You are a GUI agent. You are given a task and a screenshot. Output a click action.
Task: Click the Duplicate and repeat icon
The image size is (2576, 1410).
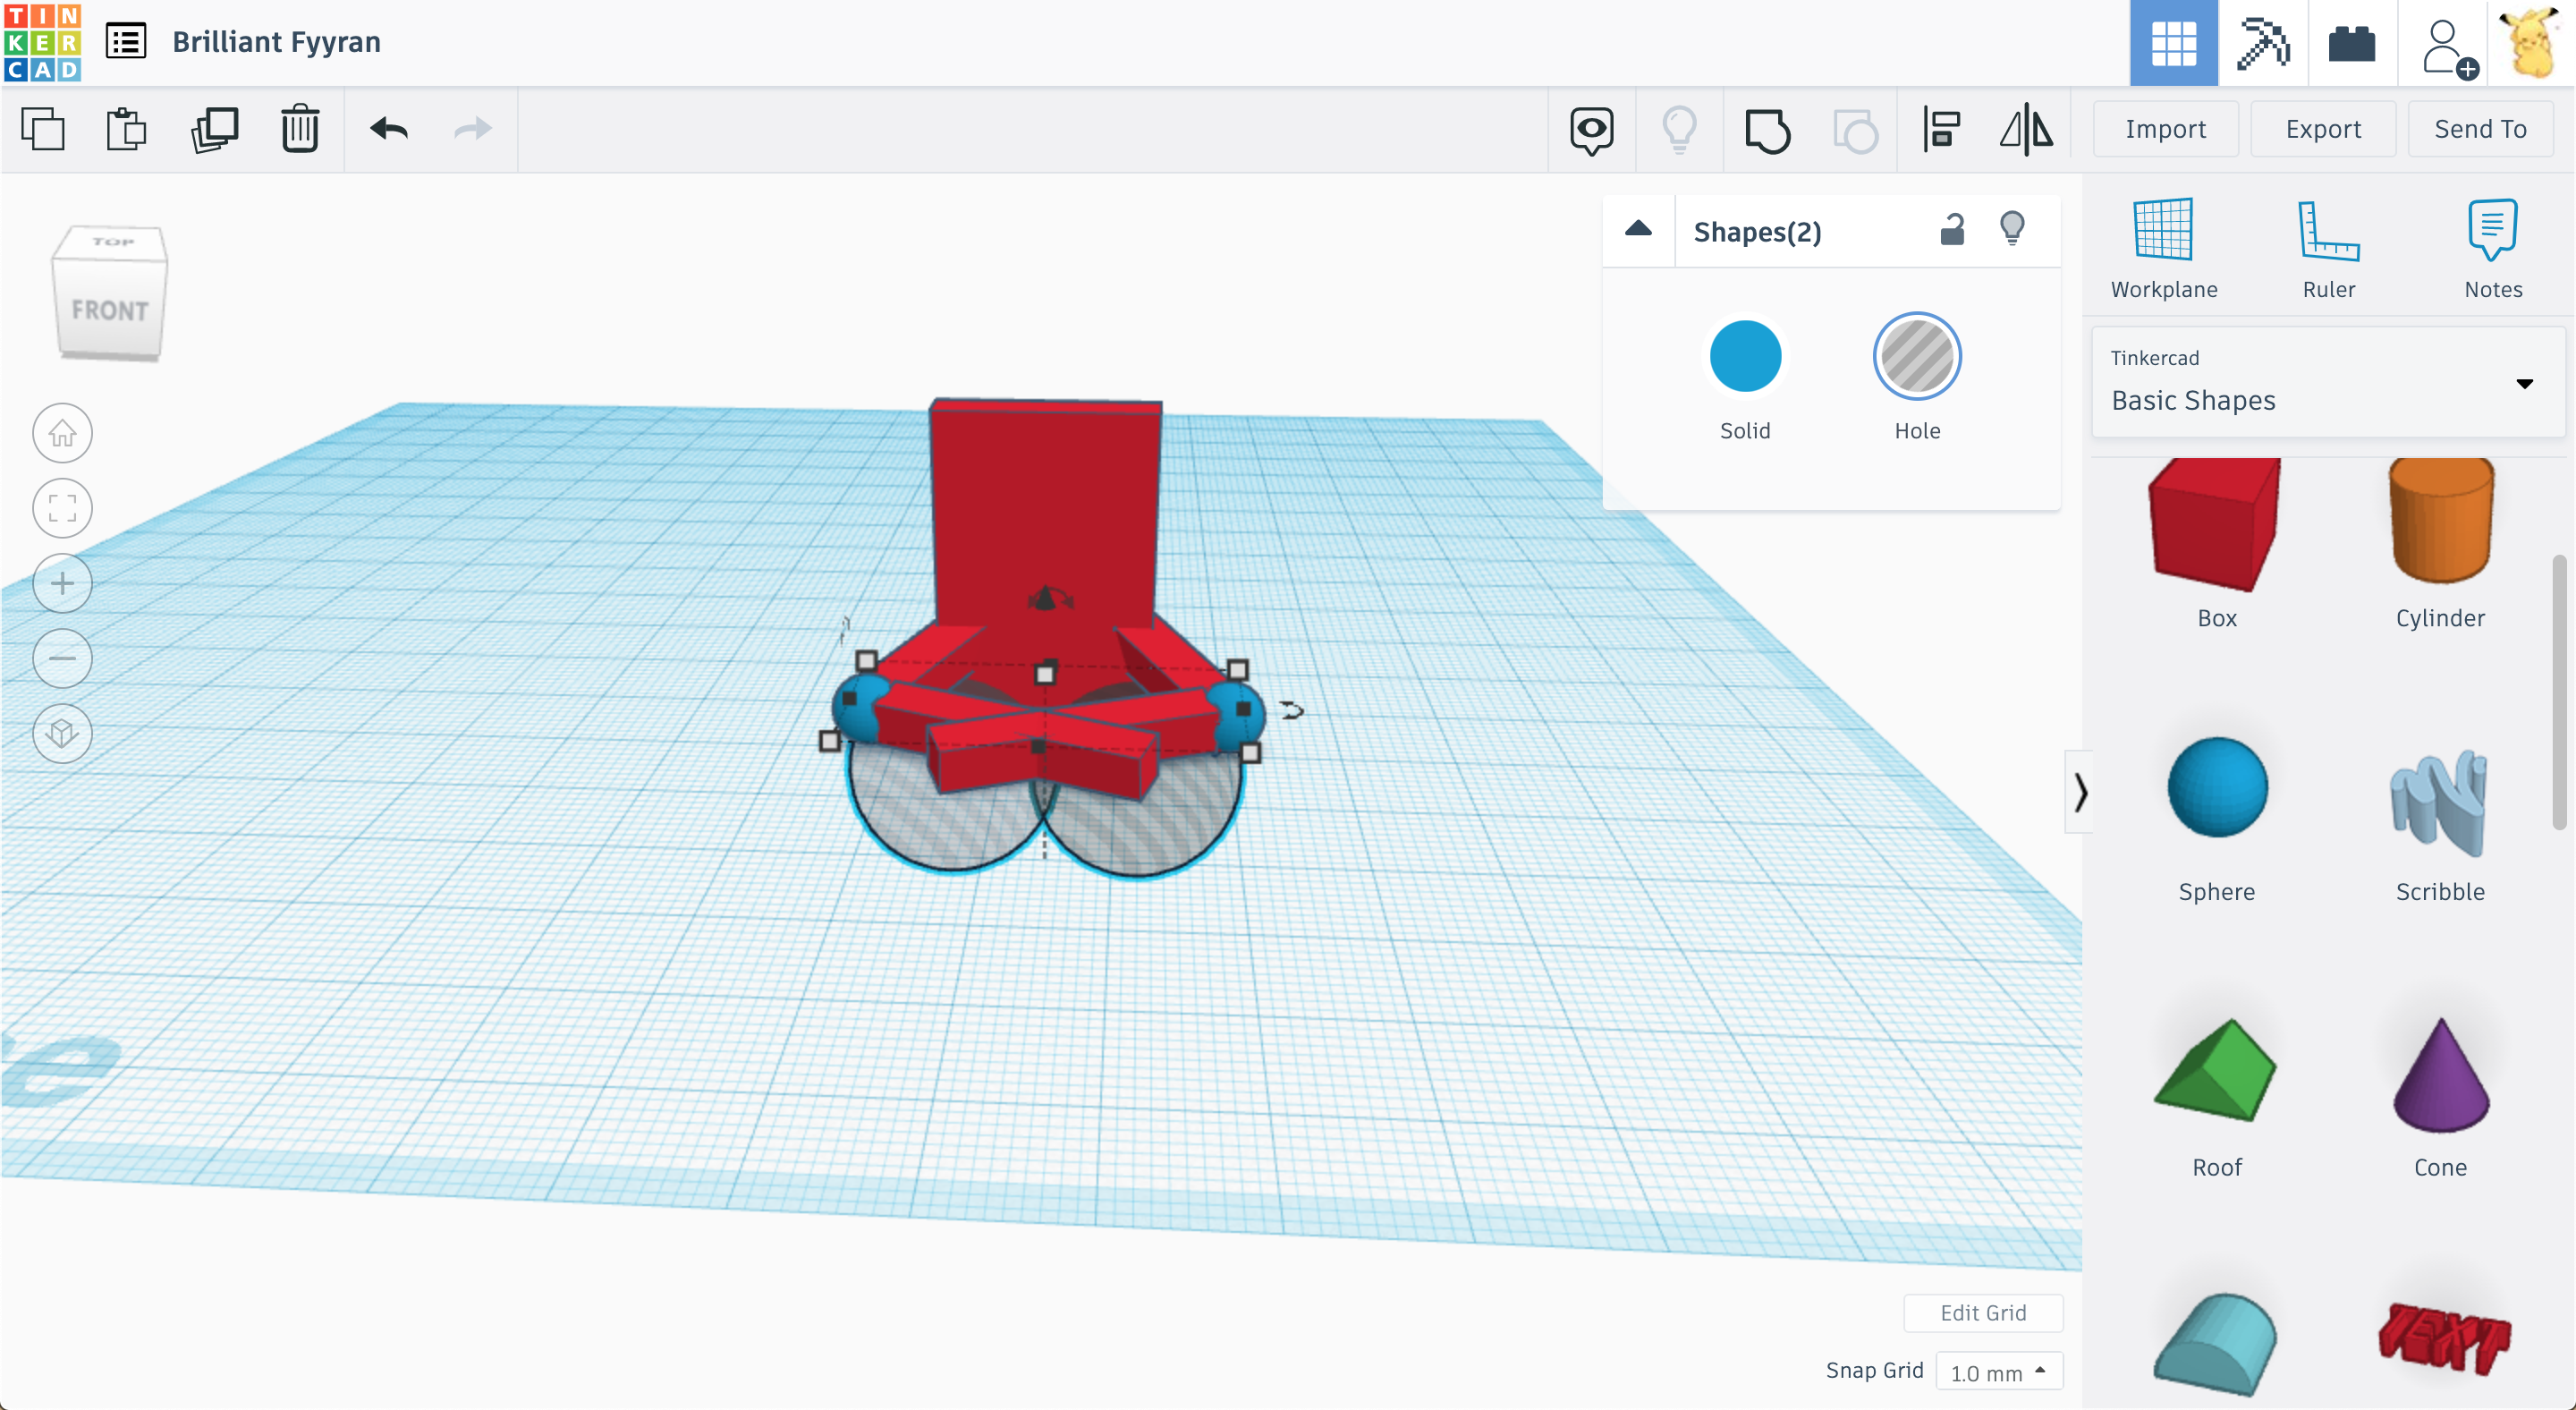(214, 130)
